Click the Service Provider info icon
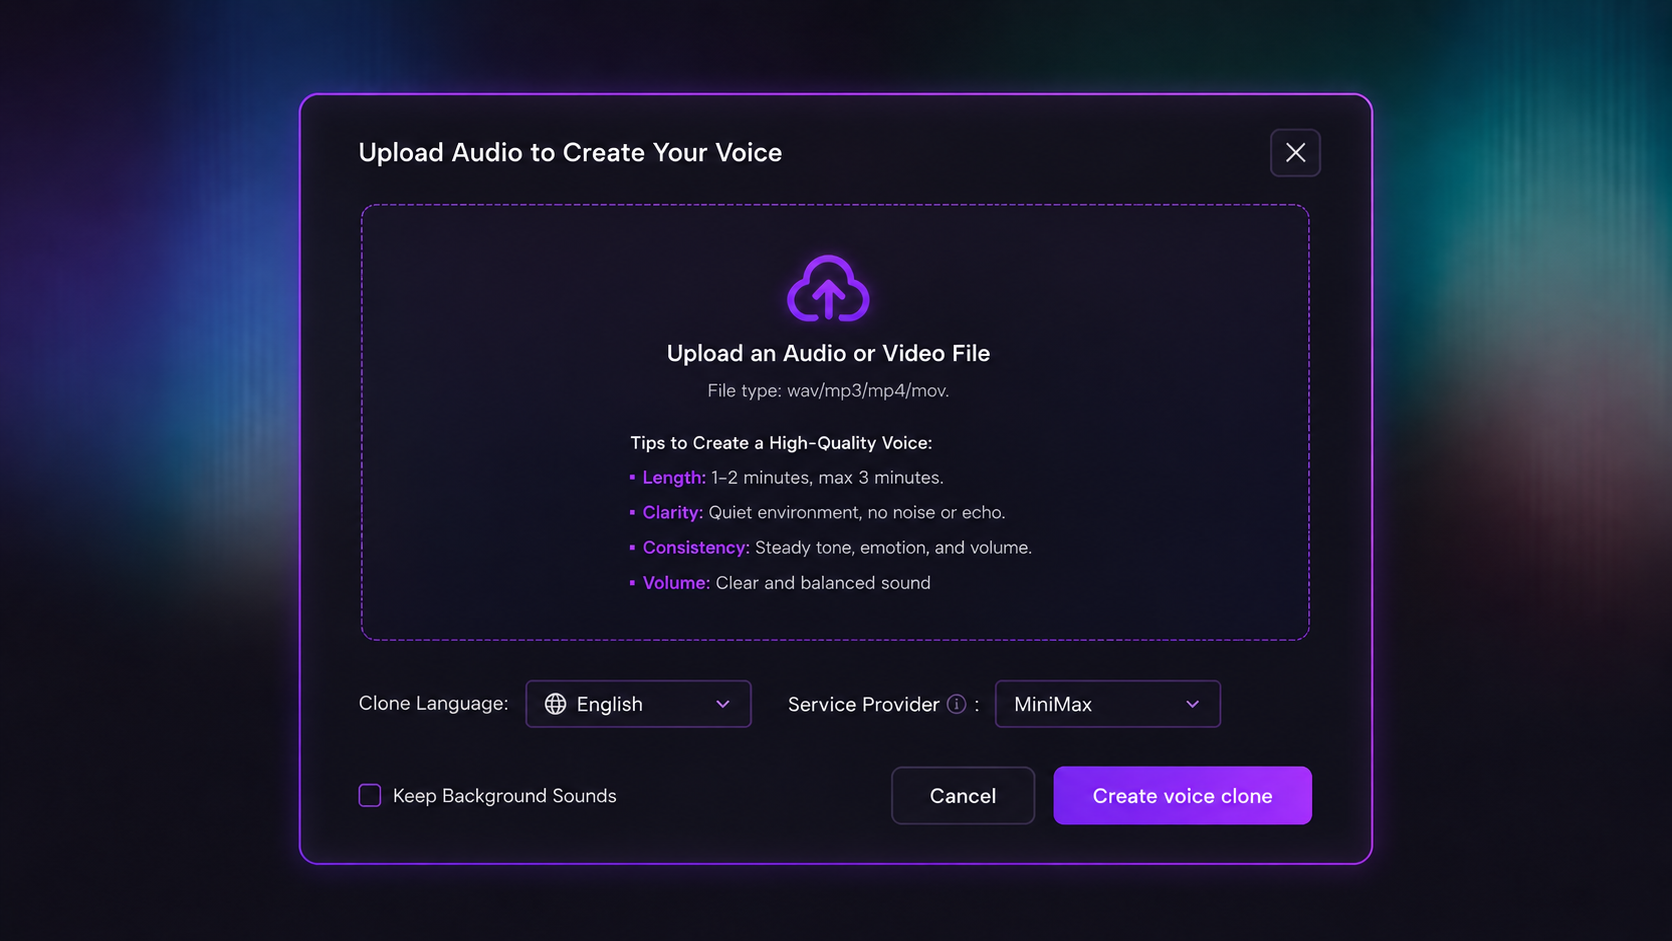The height and width of the screenshot is (941, 1672). [x=957, y=704]
